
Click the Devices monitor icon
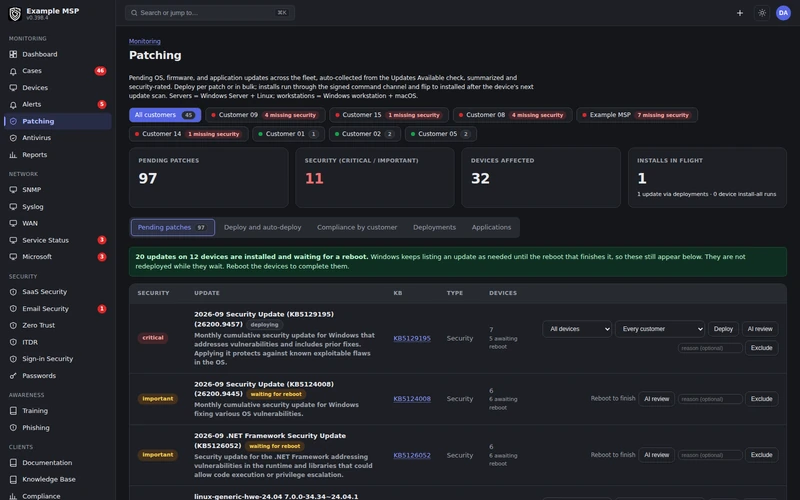(x=13, y=88)
